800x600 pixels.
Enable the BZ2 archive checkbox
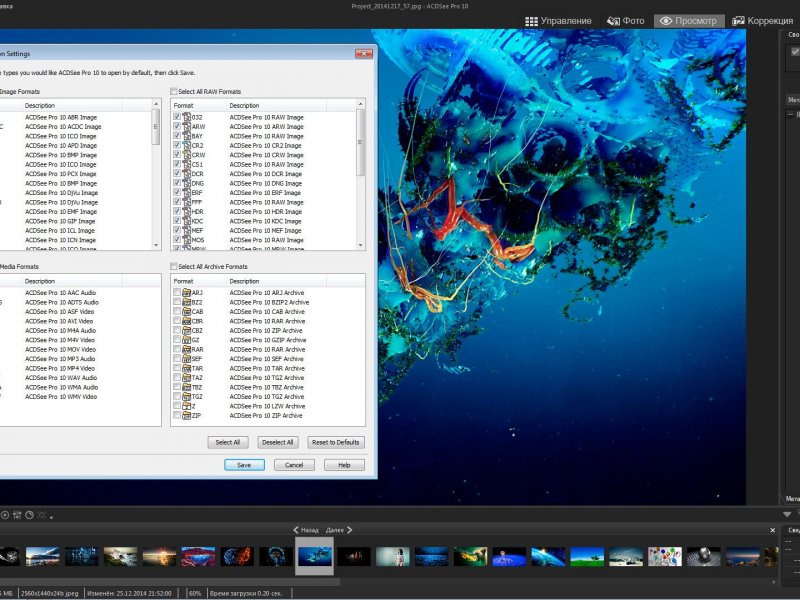pyautogui.click(x=177, y=302)
